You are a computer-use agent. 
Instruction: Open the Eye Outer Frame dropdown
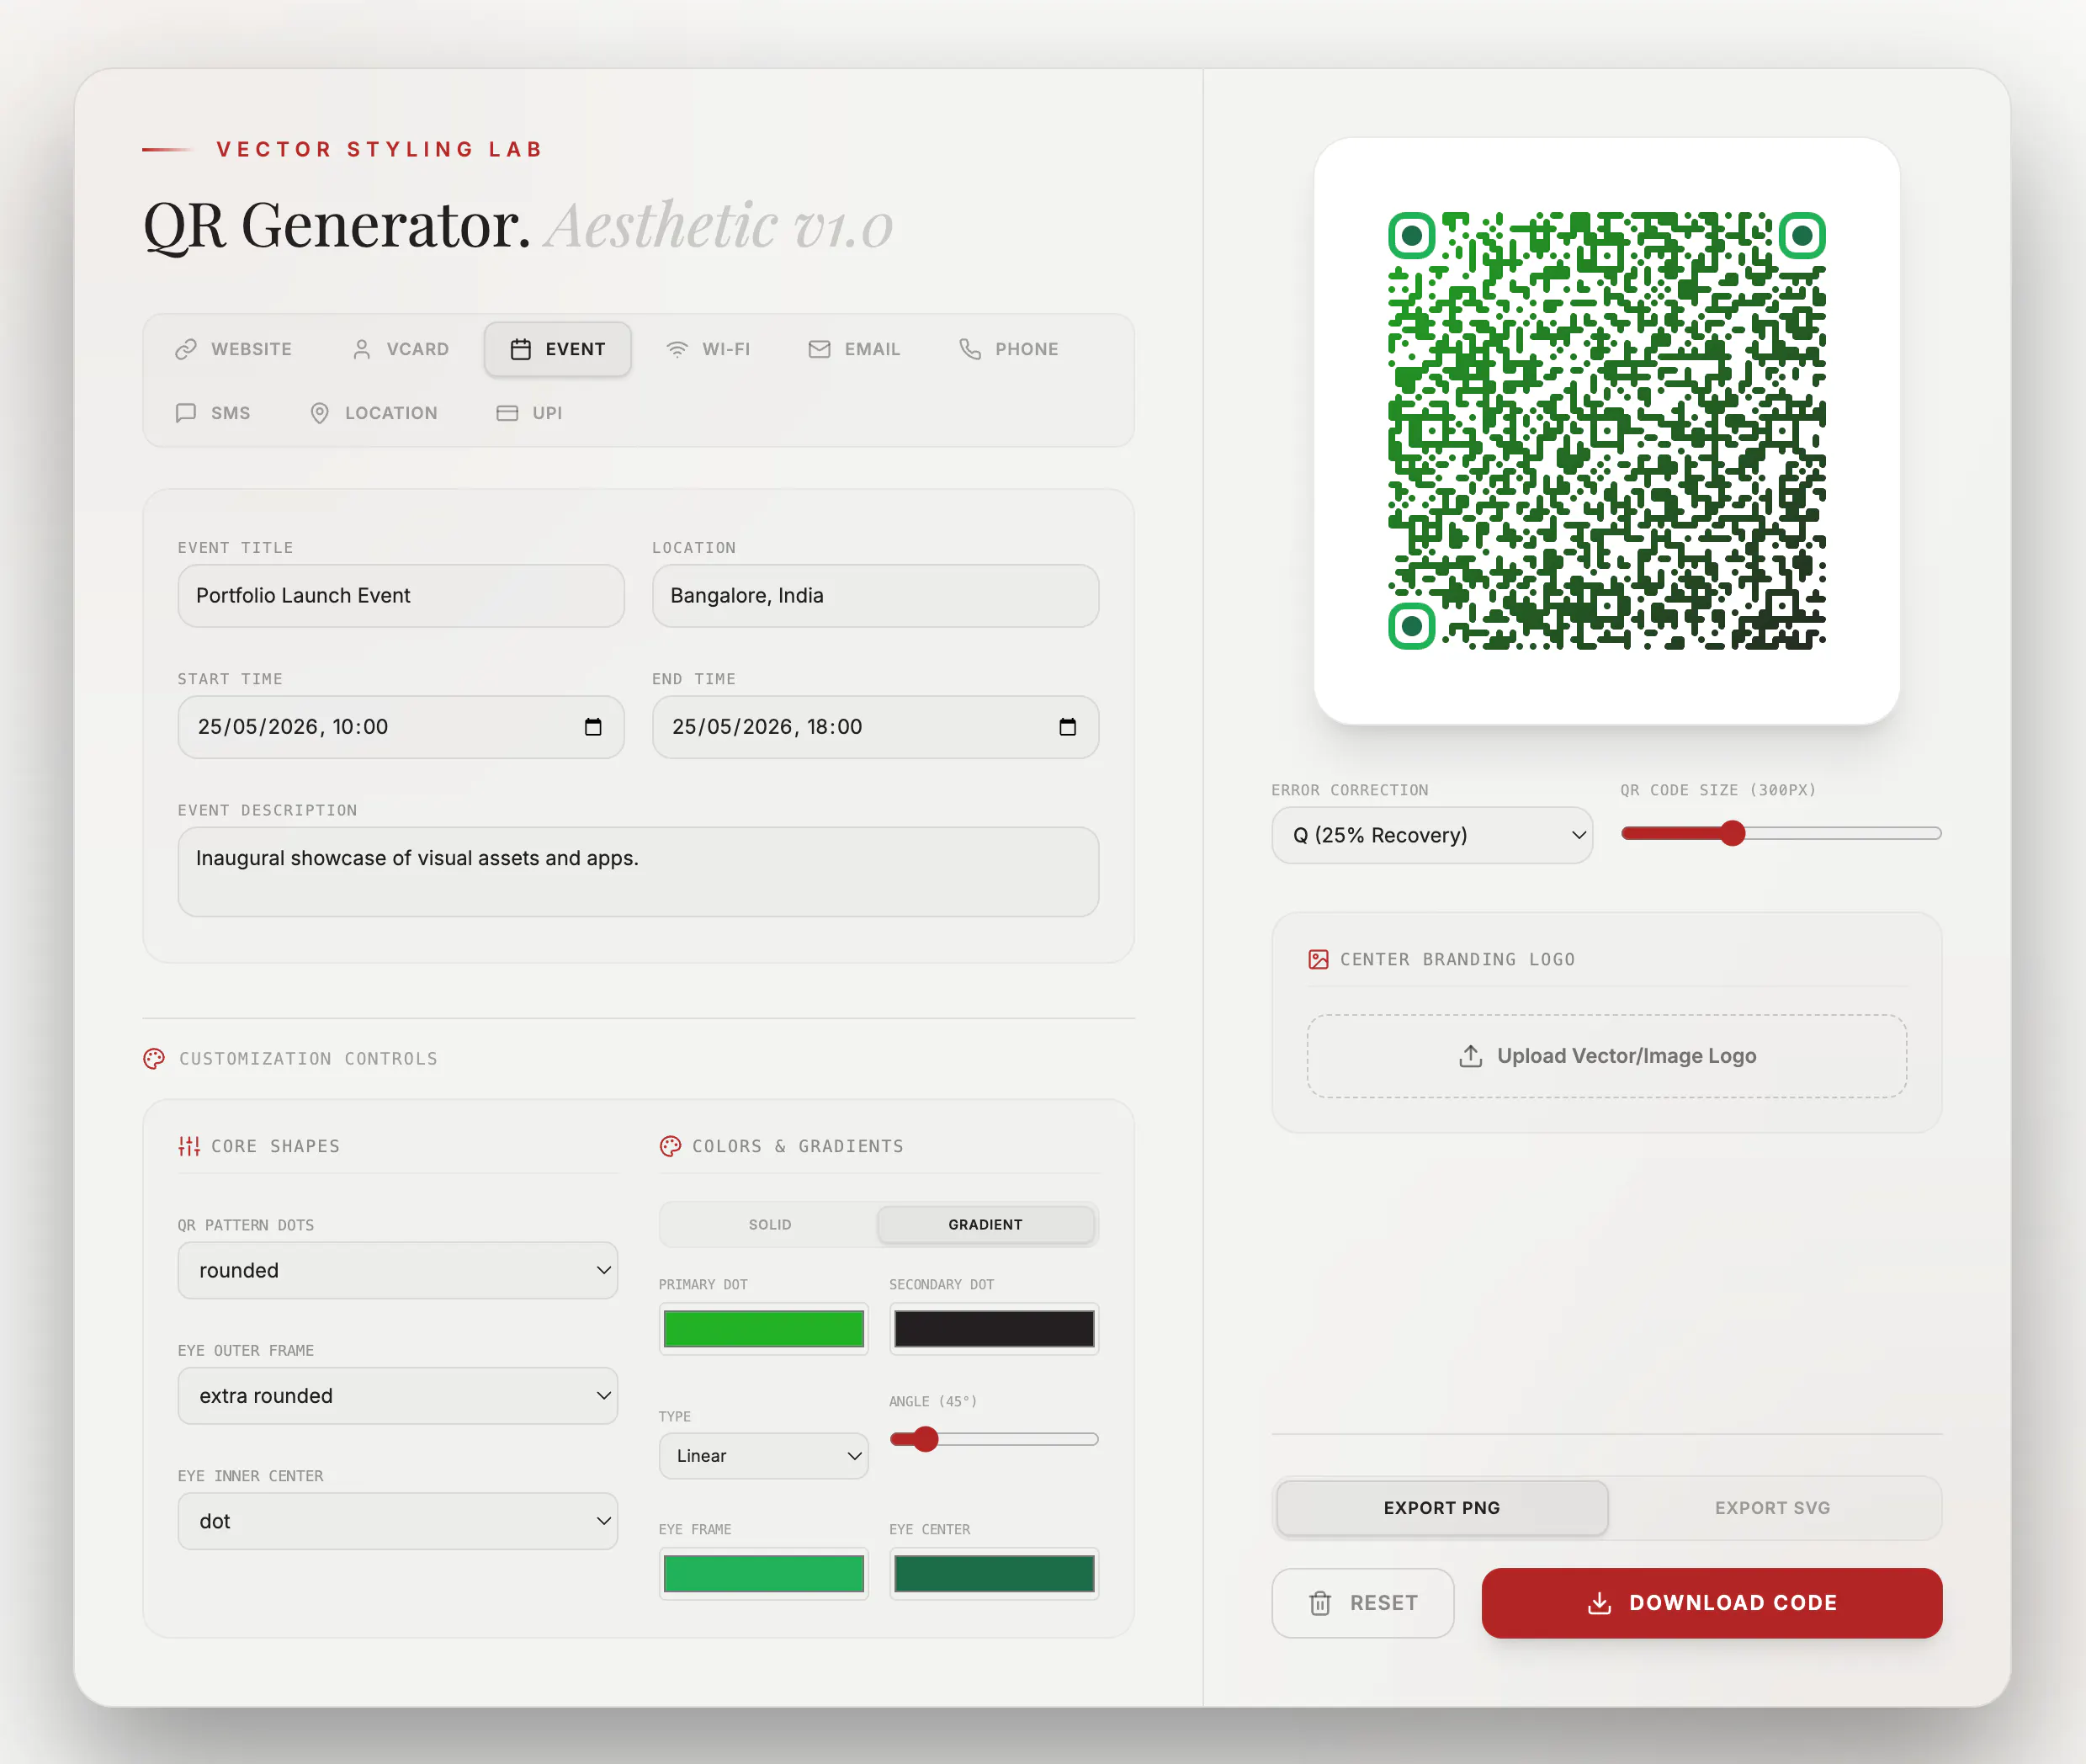click(398, 1396)
